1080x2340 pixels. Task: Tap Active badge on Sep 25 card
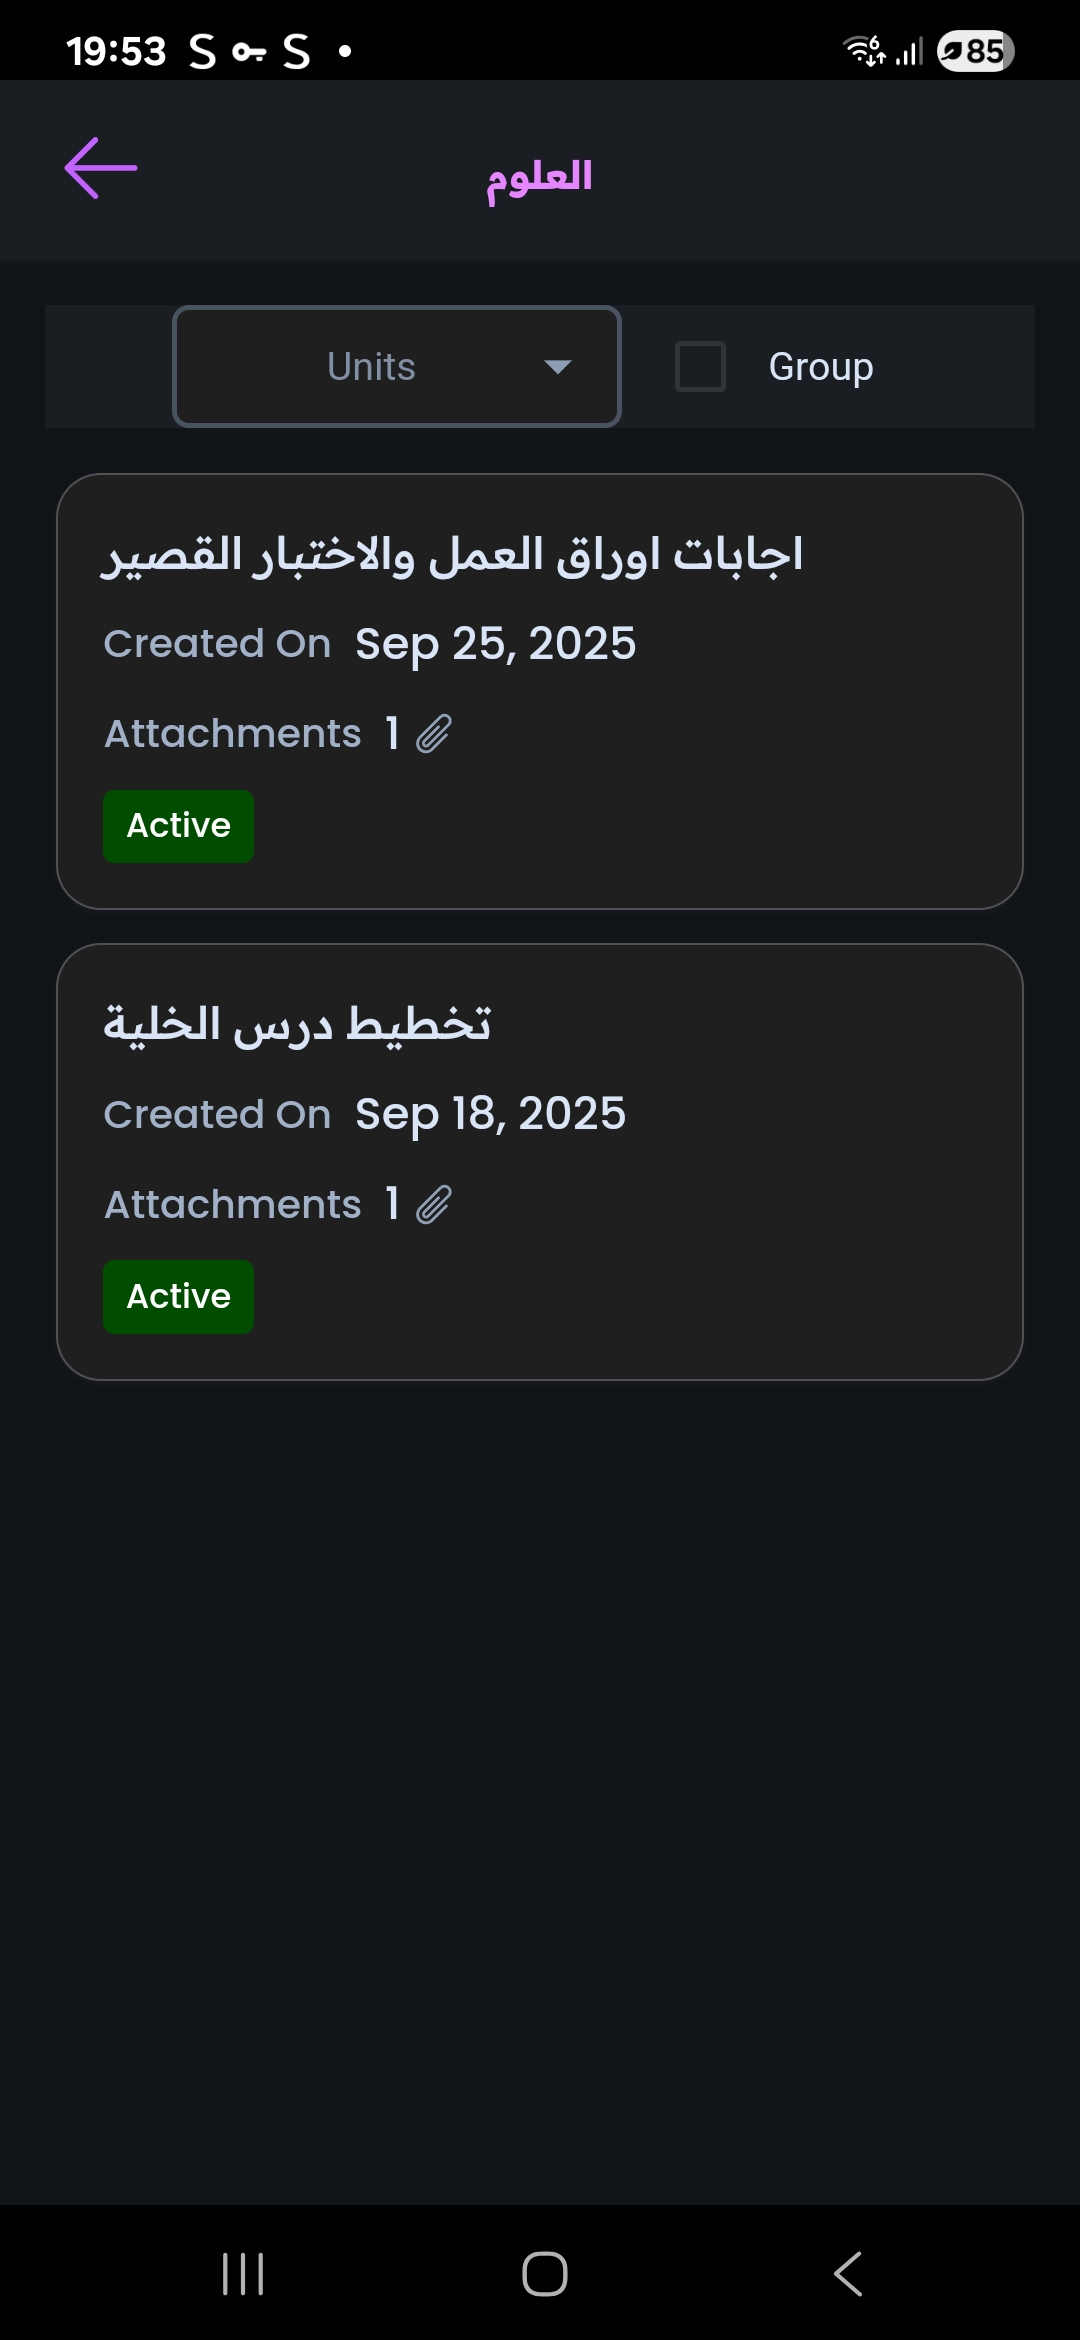tap(179, 826)
